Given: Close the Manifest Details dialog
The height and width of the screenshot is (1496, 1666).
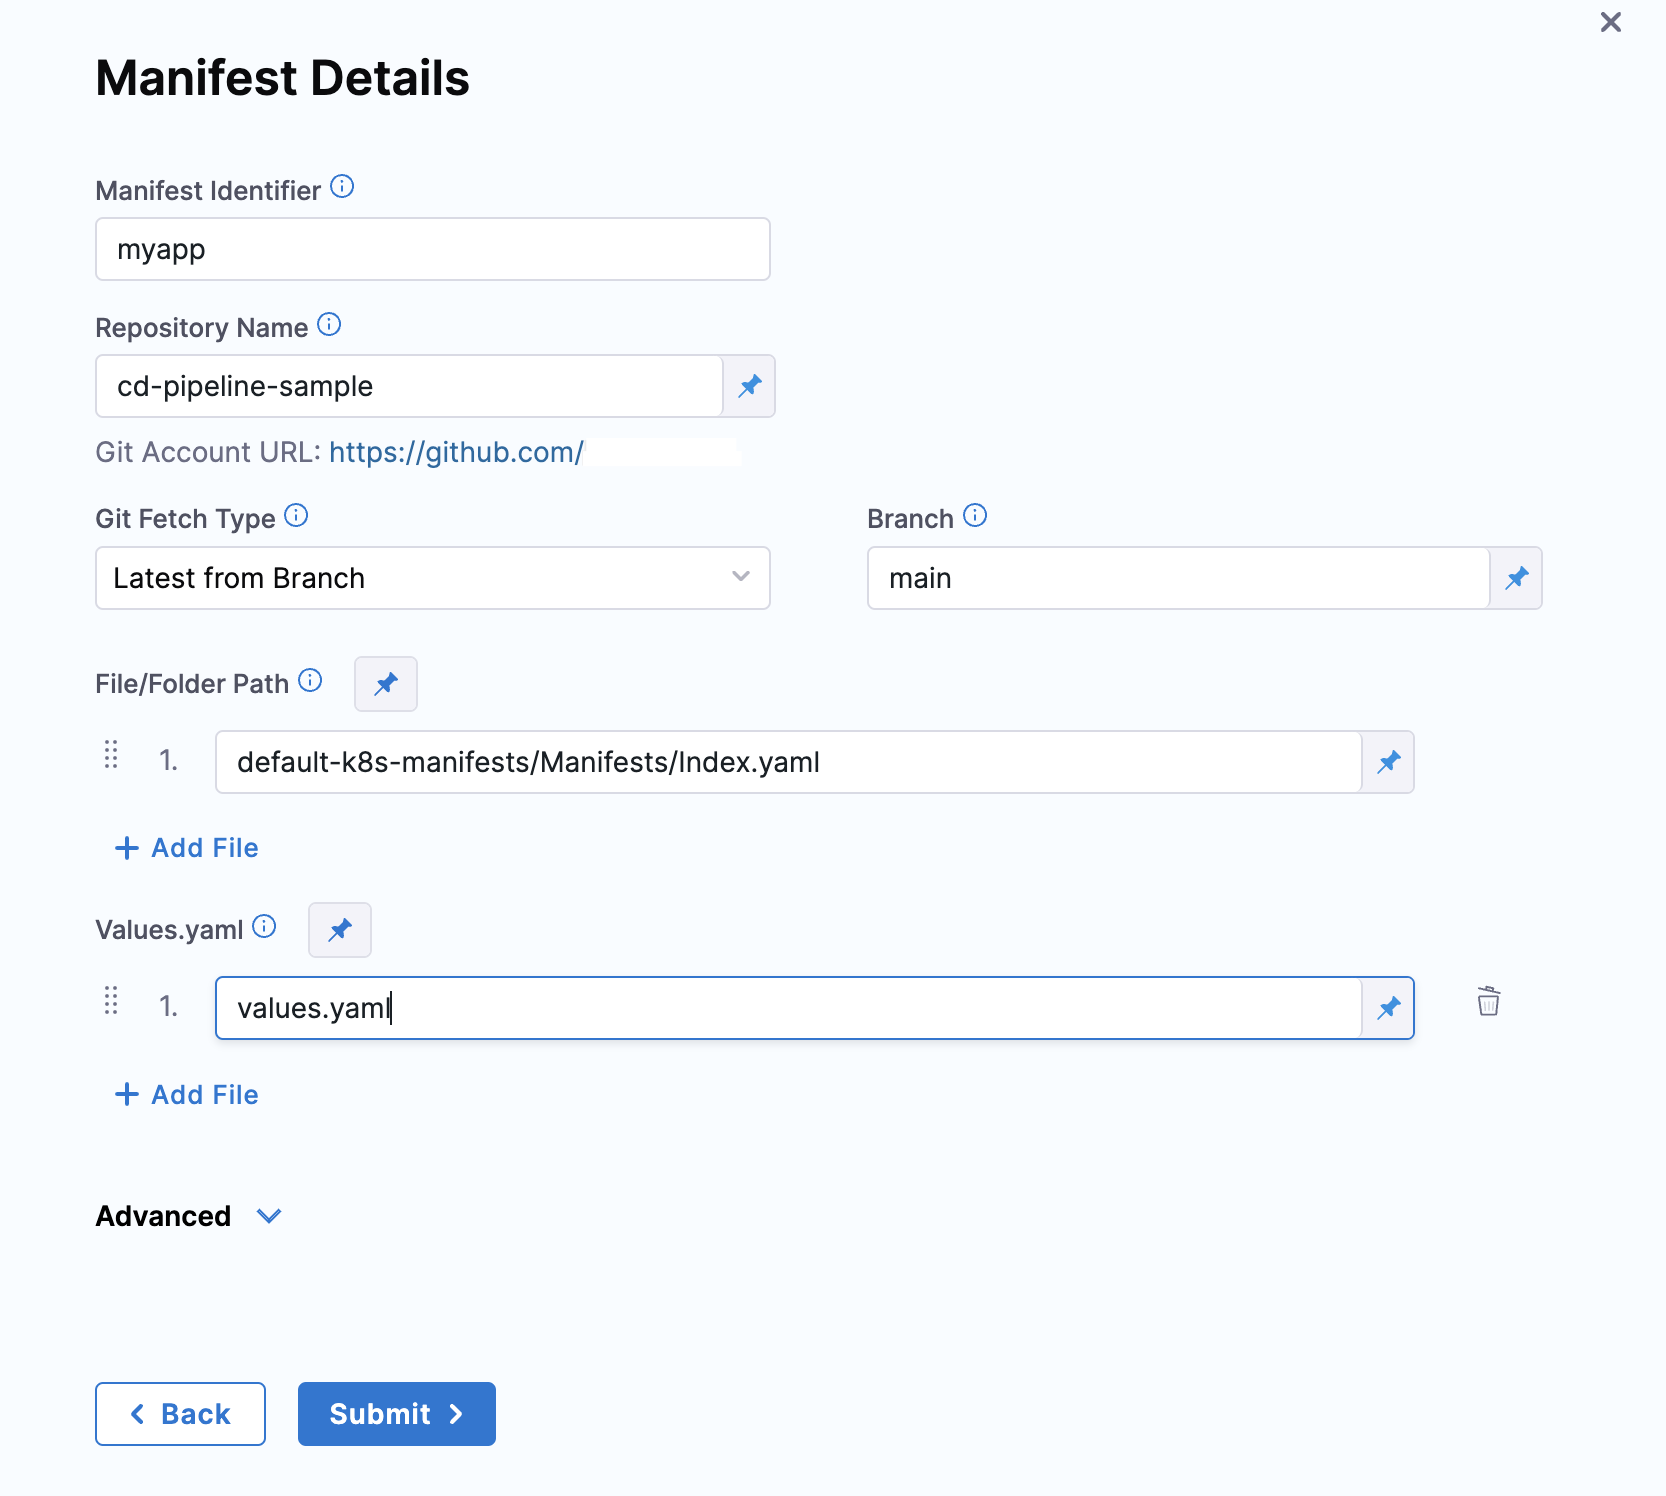Looking at the screenshot, I should click(x=1610, y=22).
